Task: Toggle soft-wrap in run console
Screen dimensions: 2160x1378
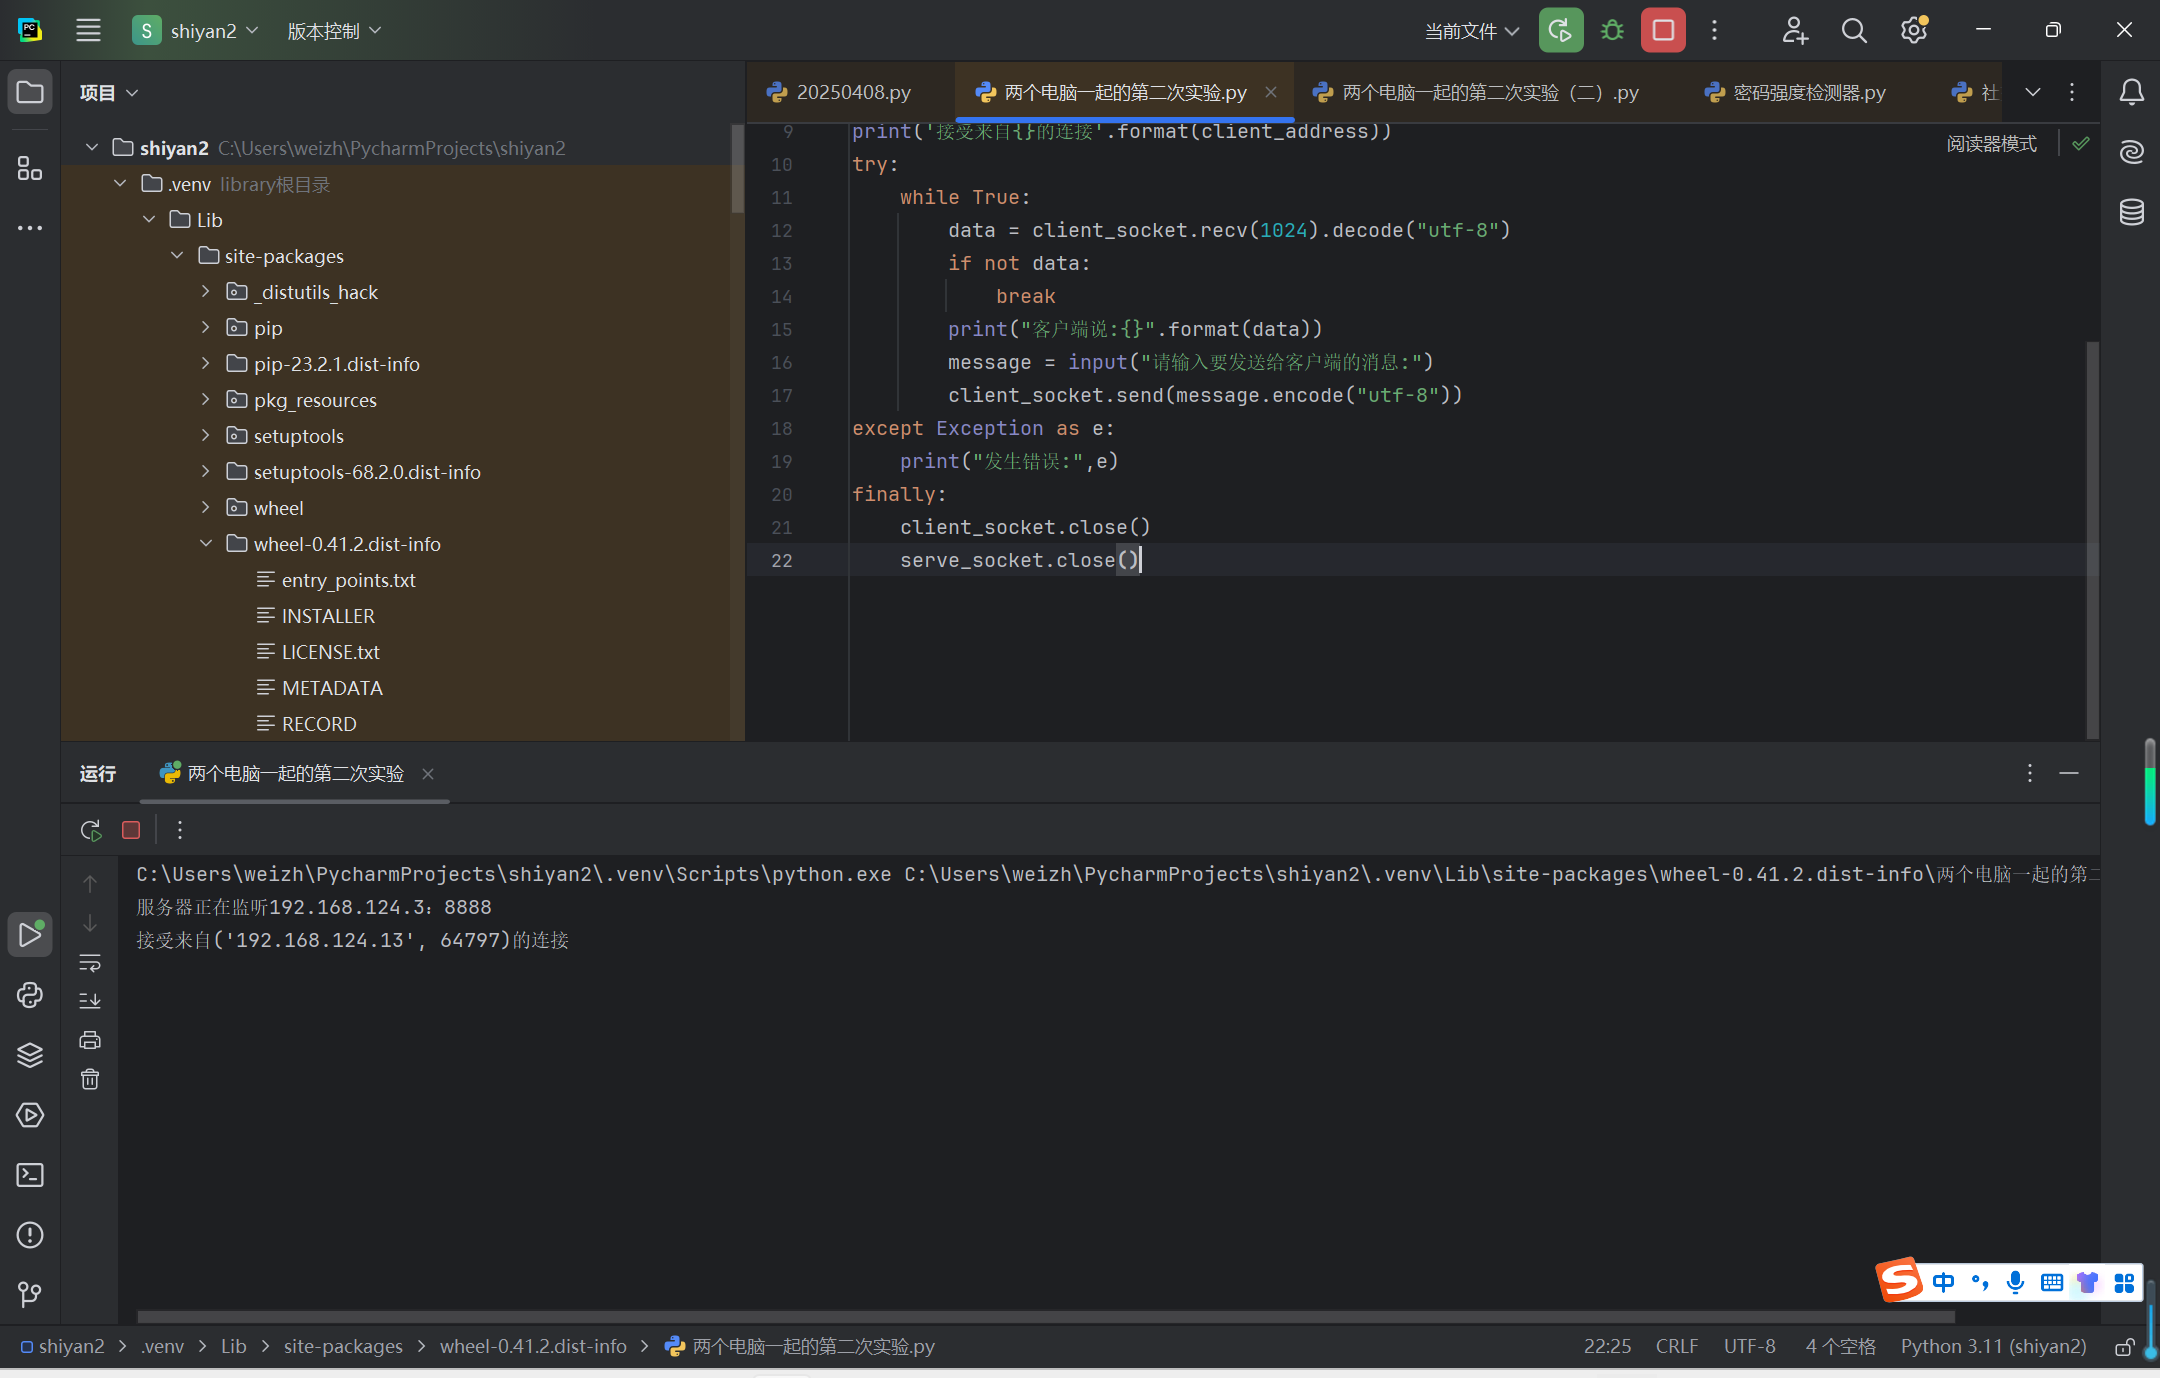Action: (90, 962)
